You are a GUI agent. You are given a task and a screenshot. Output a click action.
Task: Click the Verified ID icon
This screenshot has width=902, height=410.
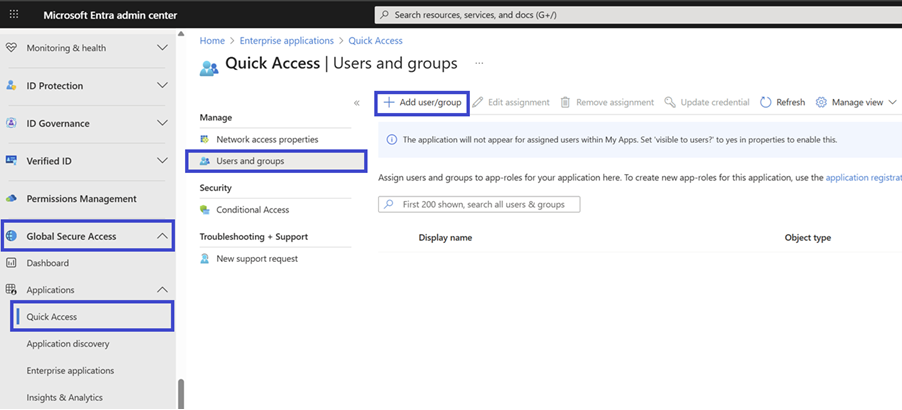[x=12, y=161]
